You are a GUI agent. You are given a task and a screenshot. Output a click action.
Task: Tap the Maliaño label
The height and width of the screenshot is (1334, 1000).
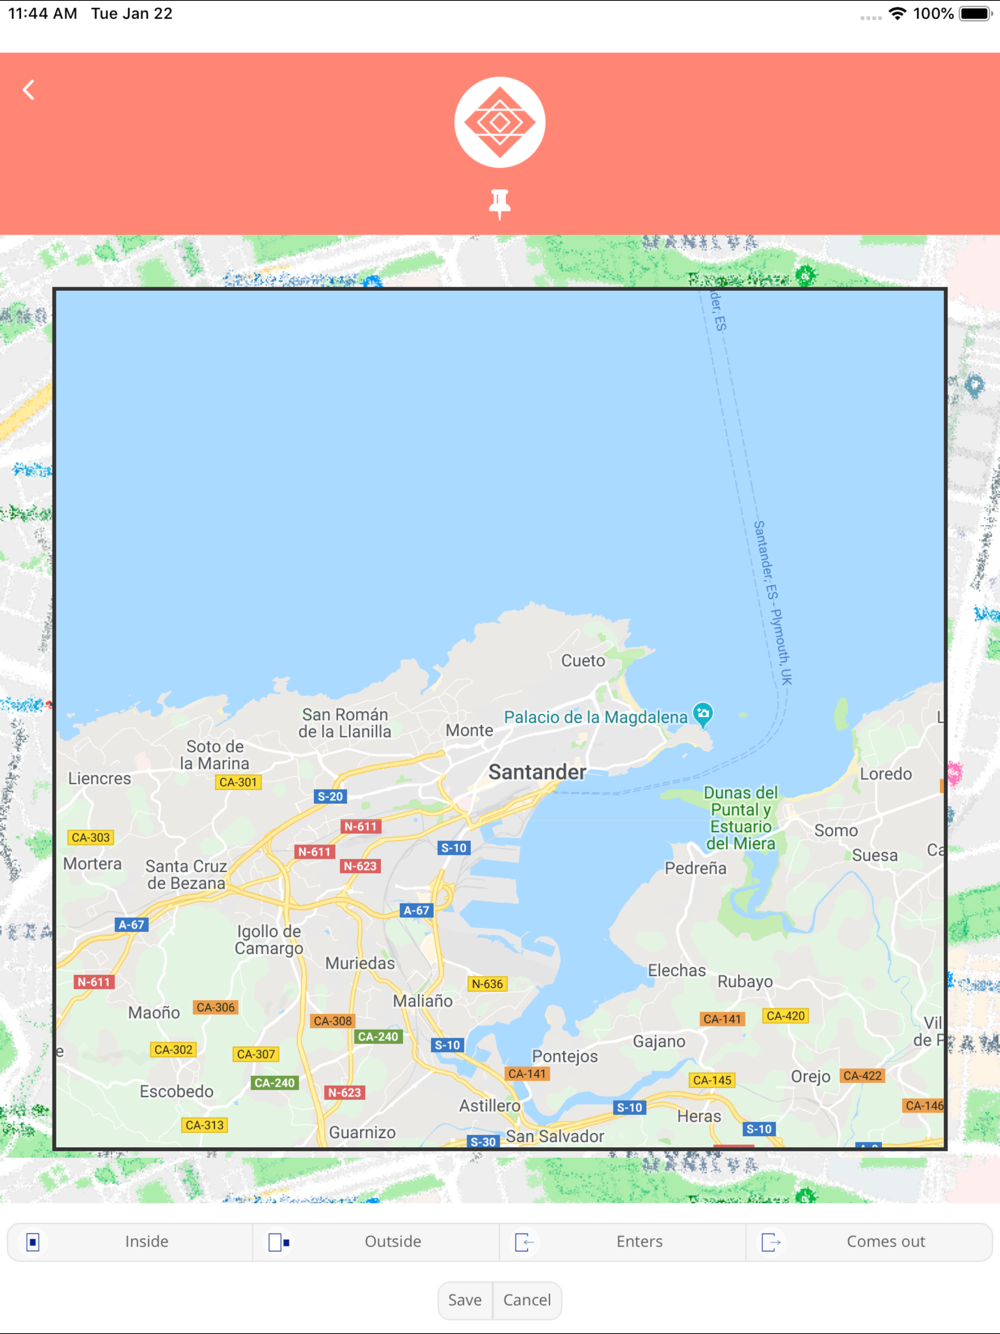tap(423, 1001)
